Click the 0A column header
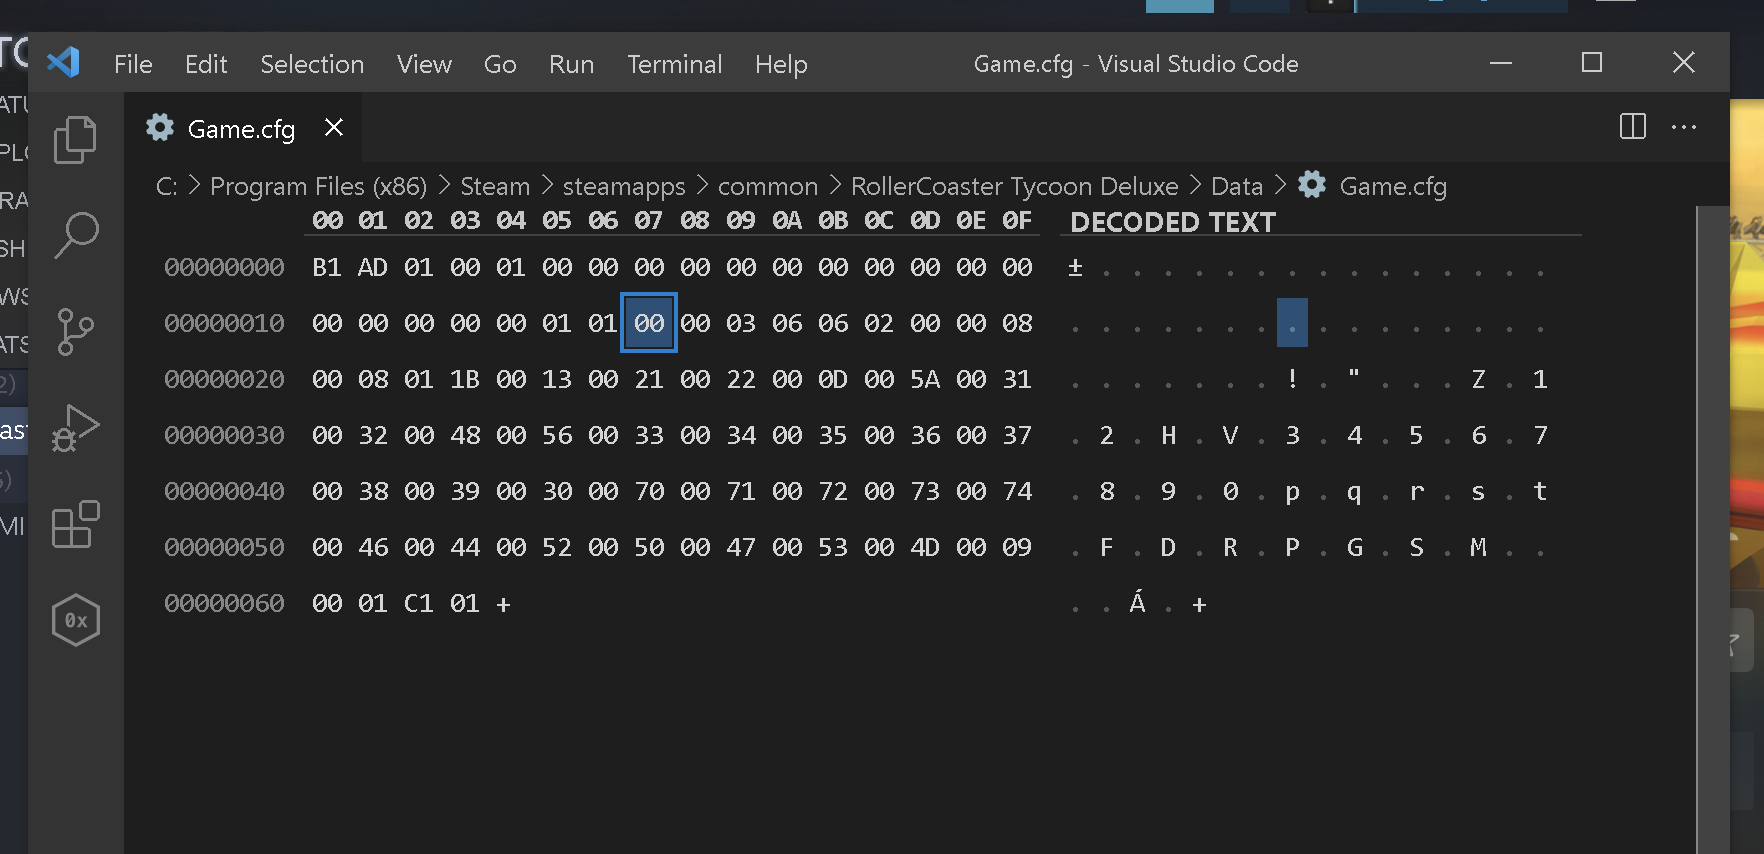This screenshot has width=1764, height=854. 787,220
